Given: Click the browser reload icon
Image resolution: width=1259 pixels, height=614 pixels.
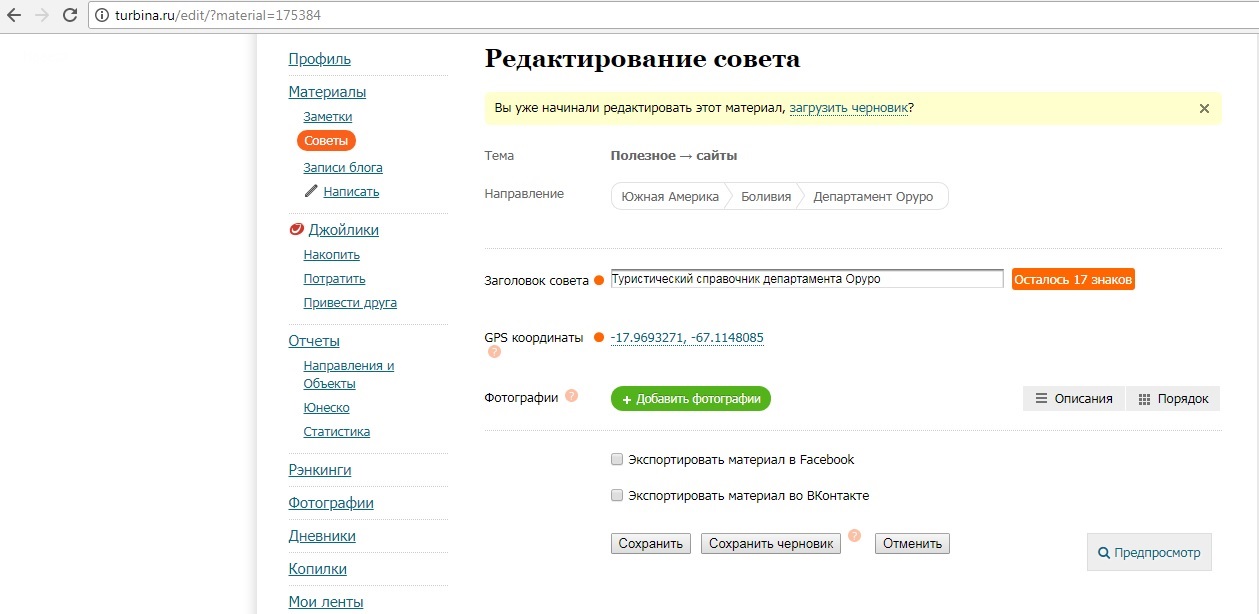Looking at the screenshot, I should pos(70,16).
